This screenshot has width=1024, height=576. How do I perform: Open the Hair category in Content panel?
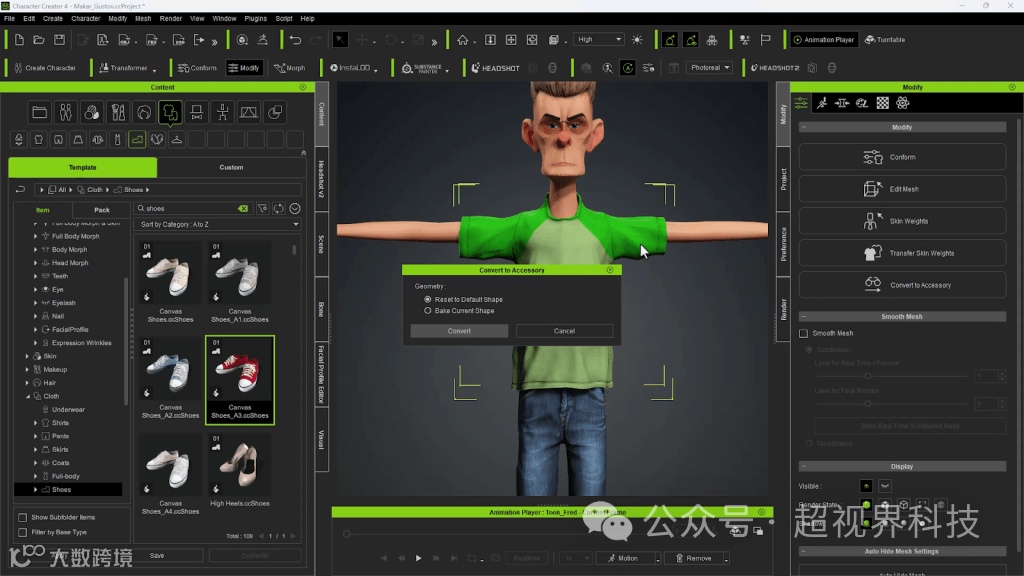49,383
